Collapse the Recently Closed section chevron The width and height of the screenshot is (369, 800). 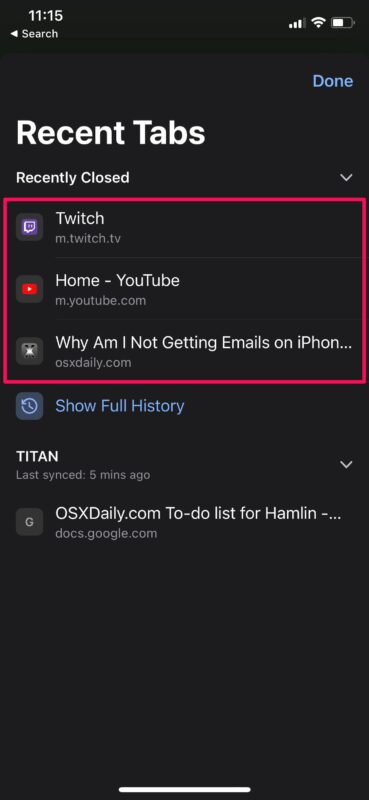click(x=347, y=178)
